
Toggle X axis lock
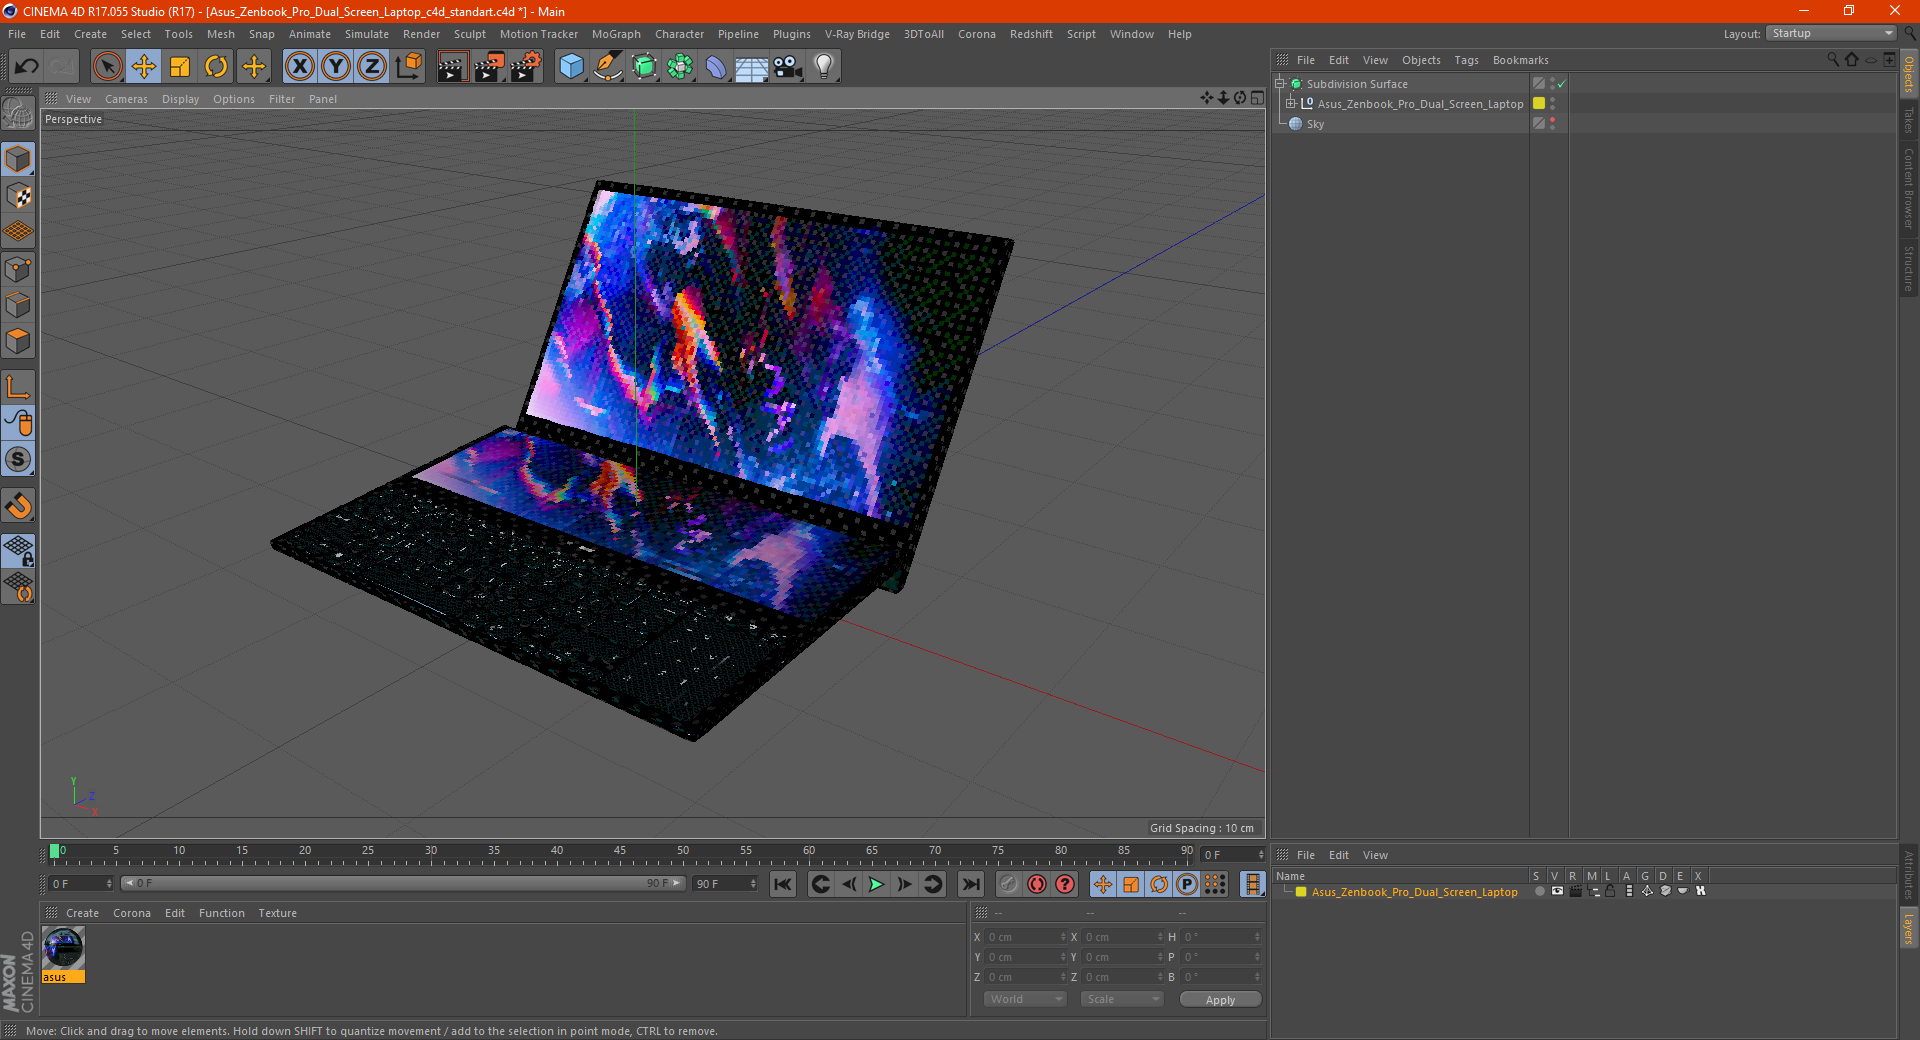coord(299,67)
